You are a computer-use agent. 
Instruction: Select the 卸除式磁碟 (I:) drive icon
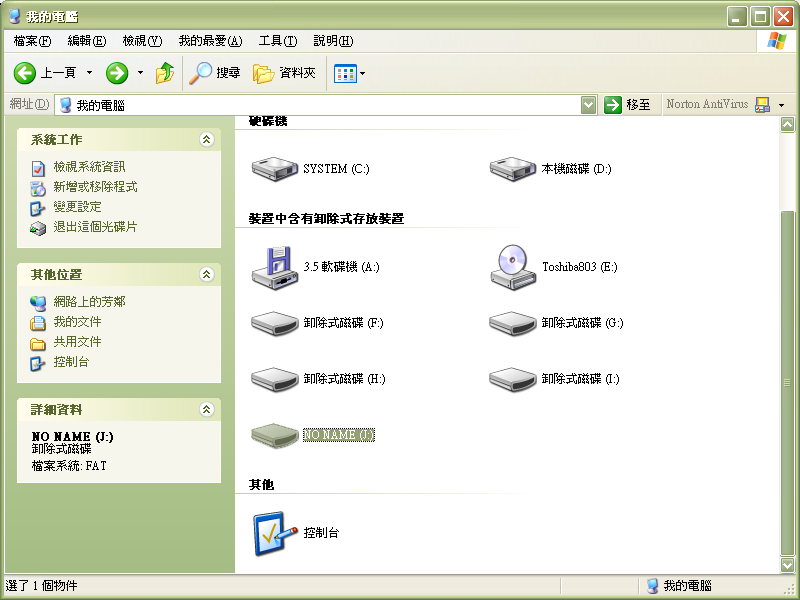[513, 380]
